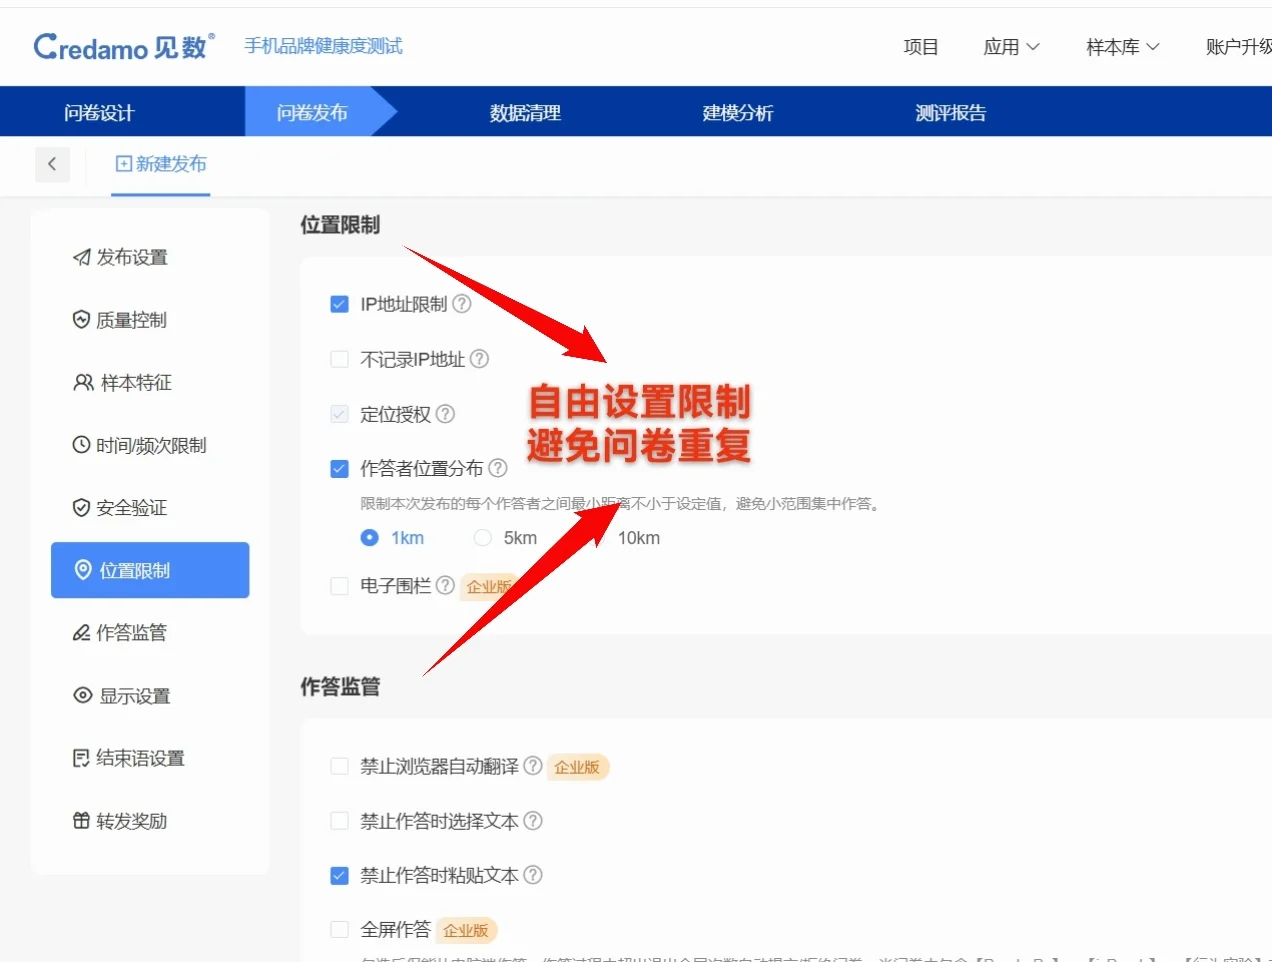The width and height of the screenshot is (1272, 962).
Task: Click the back chevron above the sidebar
Action: click(x=52, y=164)
